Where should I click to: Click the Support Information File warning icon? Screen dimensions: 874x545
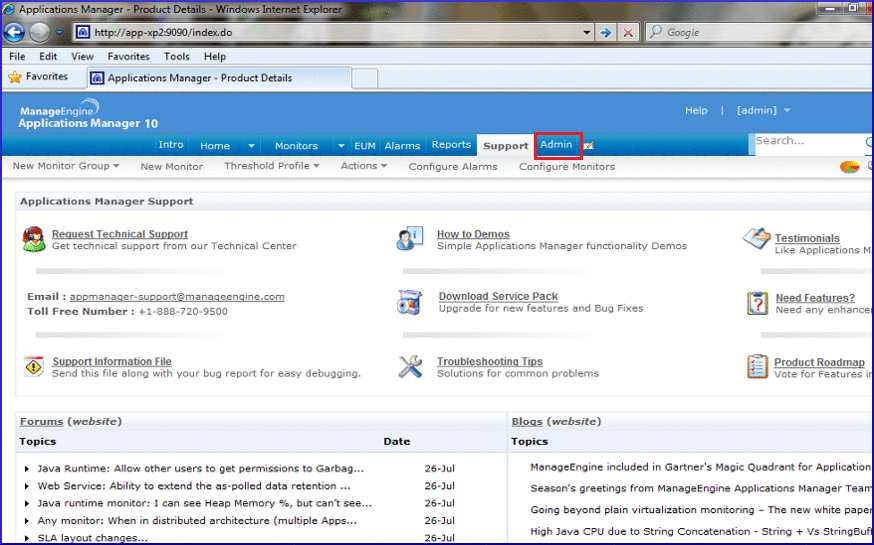[x=34, y=366]
